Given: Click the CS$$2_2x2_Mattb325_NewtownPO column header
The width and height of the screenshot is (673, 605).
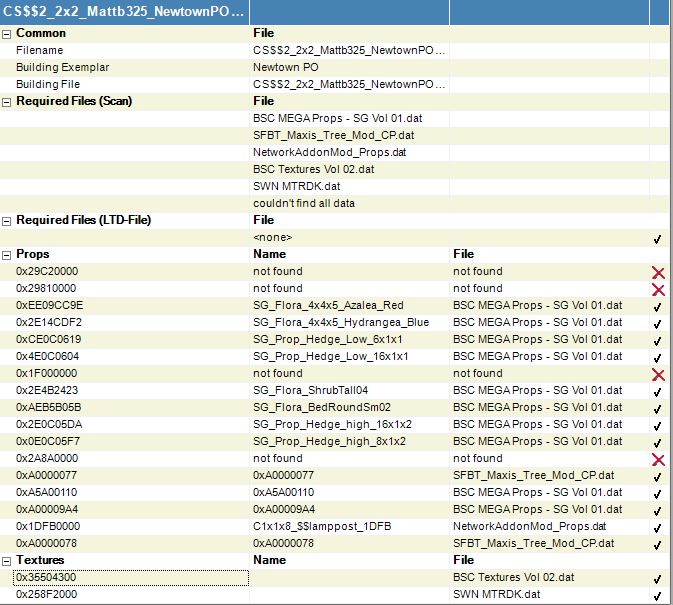Looking at the screenshot, I should [x=124, y=11].
